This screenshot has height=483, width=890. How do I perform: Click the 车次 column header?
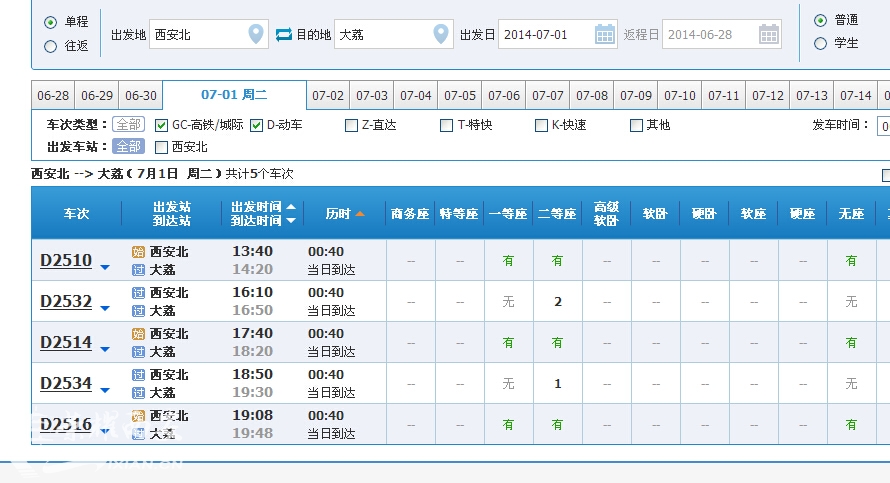[x=76, y=214]
